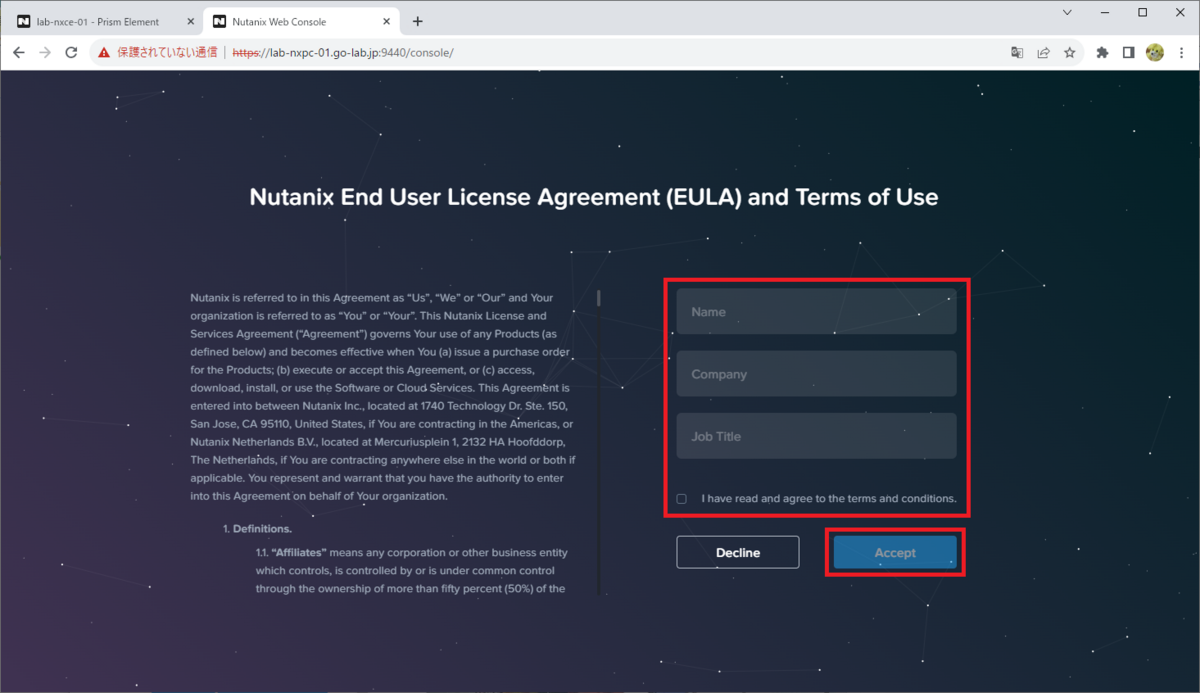The height and width of the screenshot is (693, 1200).
Task: Click the EULA text scrollbar handle
Action: click(x=598, y=298)
